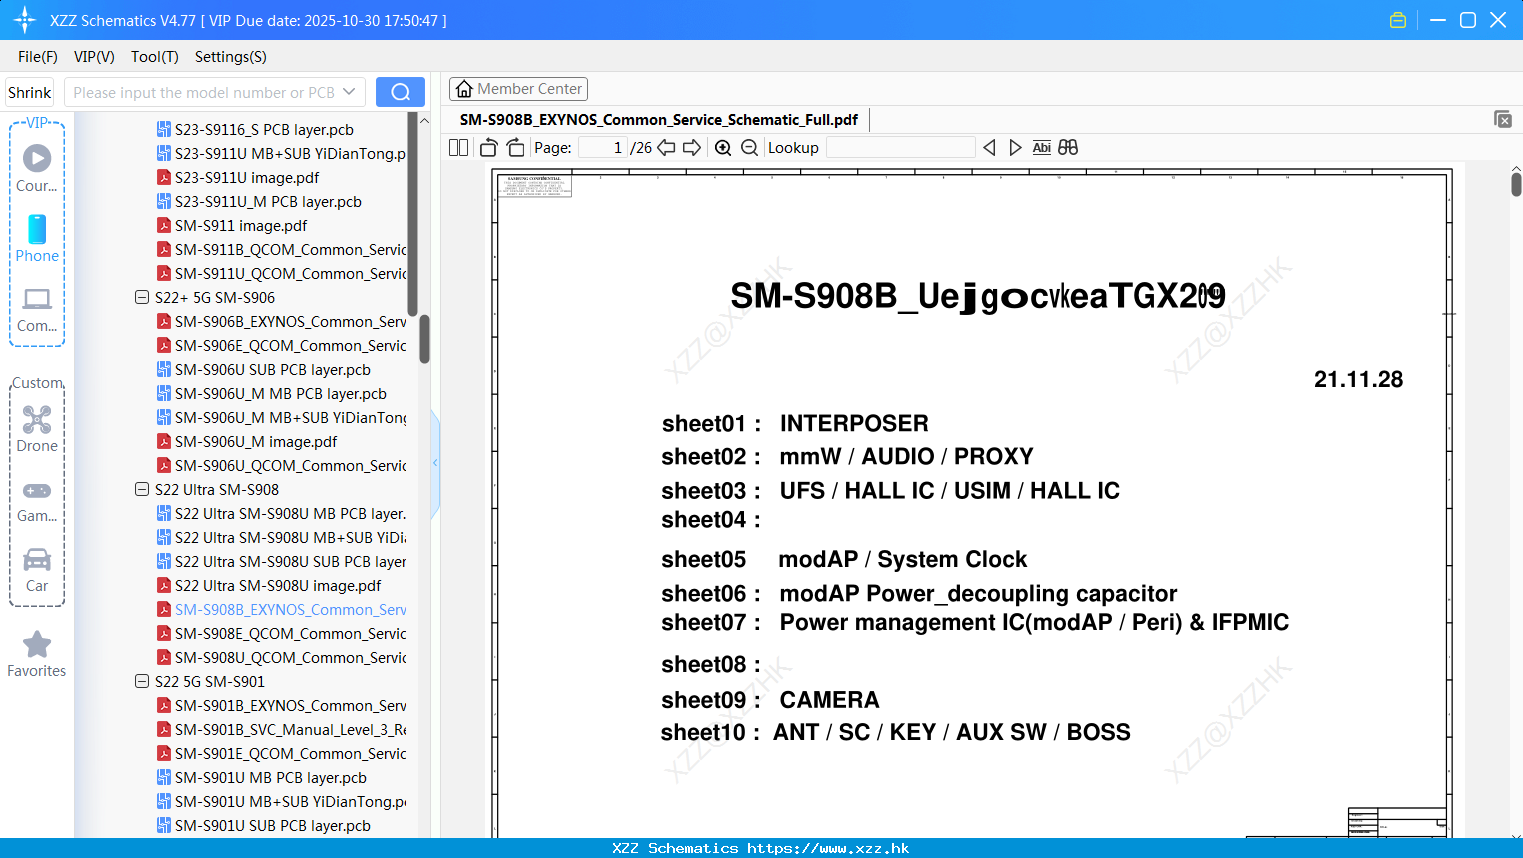Click the detach window icon at top right of viewer
Image resolution: width=1523 pixels, height=858 pixels.
1503,119
